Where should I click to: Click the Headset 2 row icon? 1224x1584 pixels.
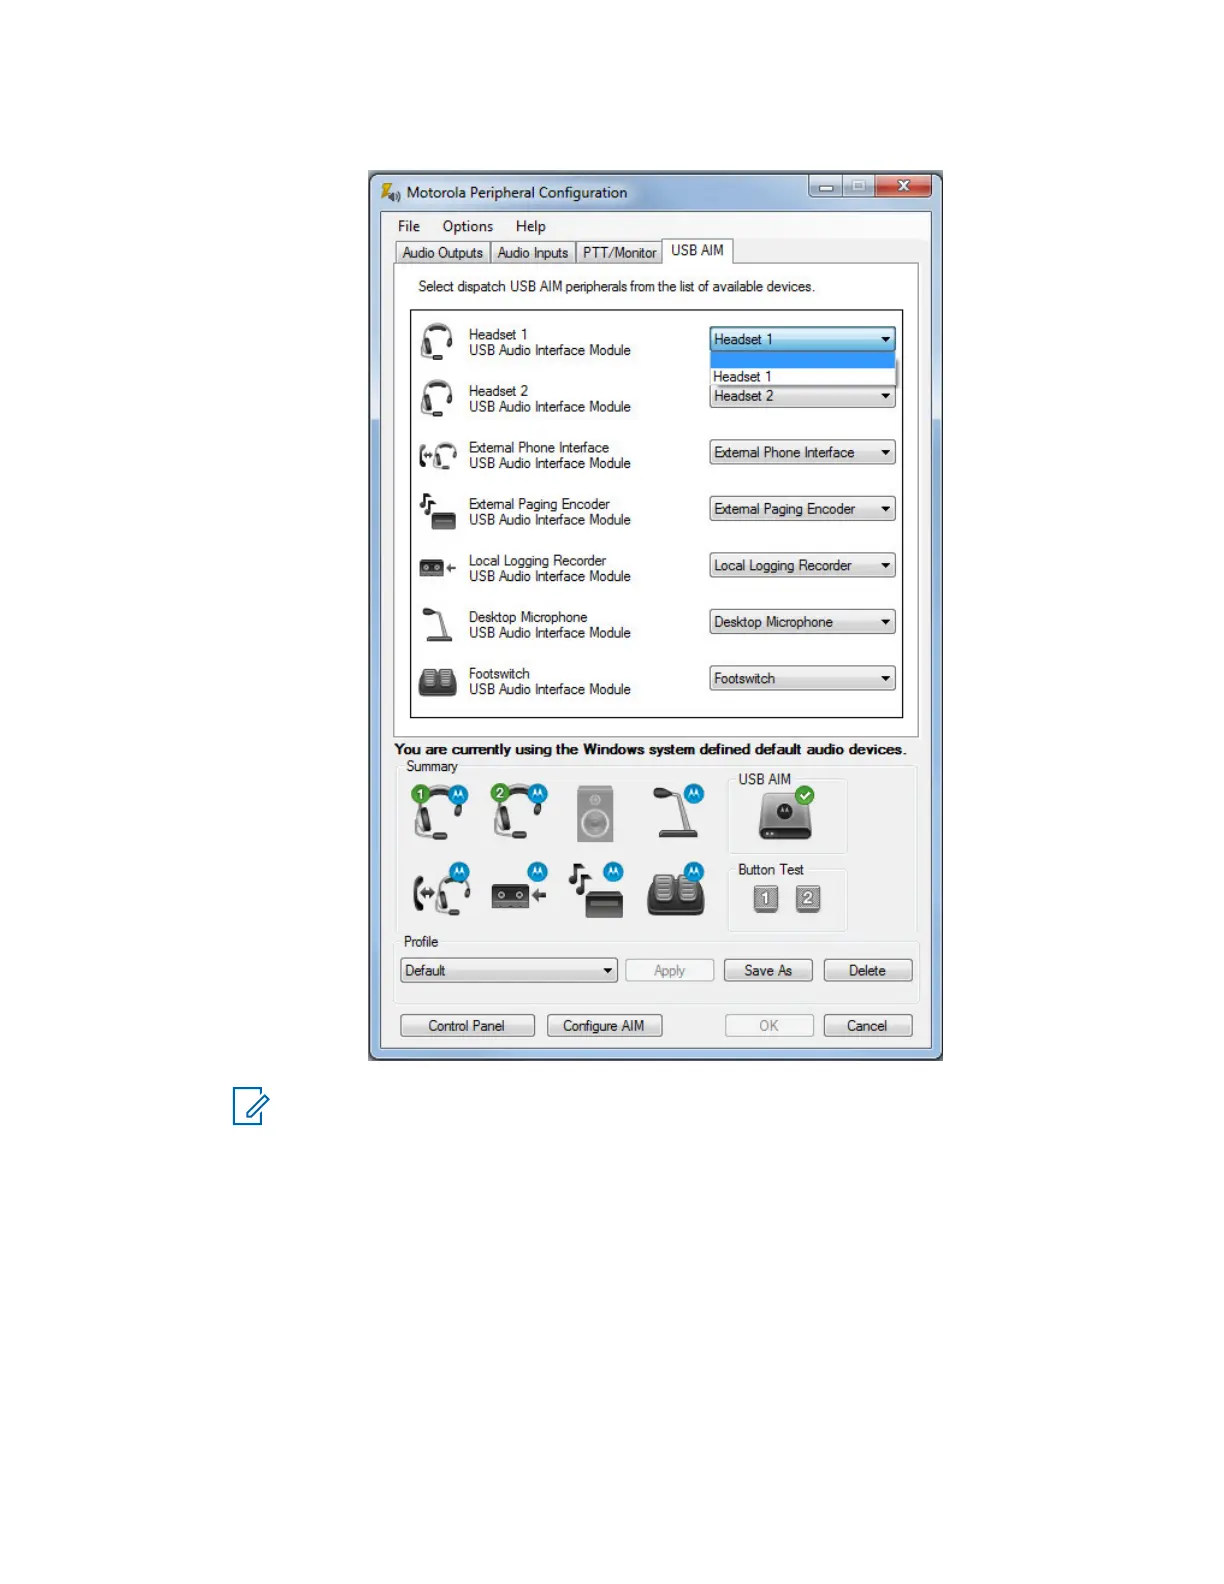[x=436, y=398]
